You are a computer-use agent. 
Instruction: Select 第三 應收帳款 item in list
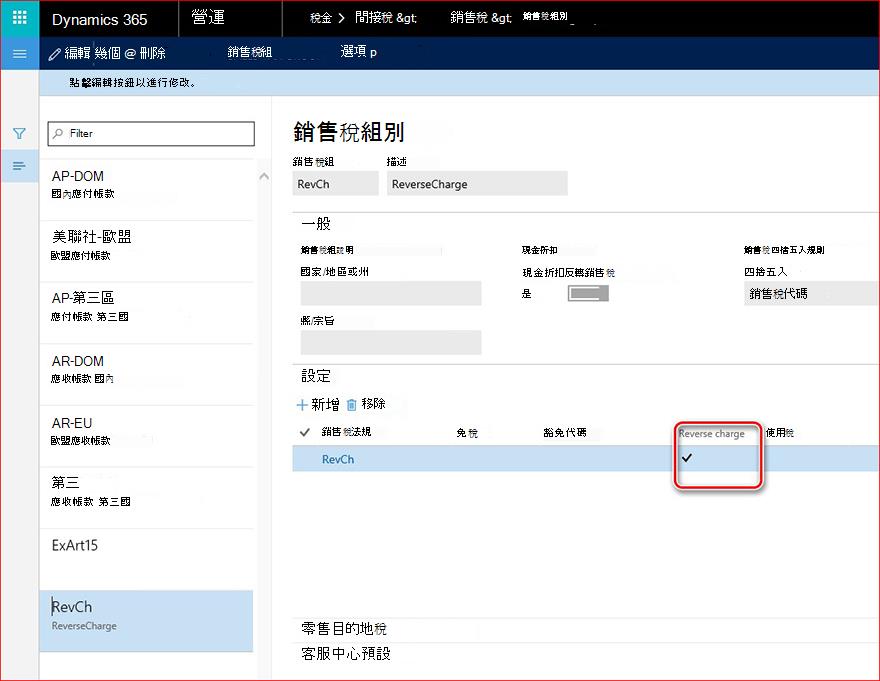(146, 497)
